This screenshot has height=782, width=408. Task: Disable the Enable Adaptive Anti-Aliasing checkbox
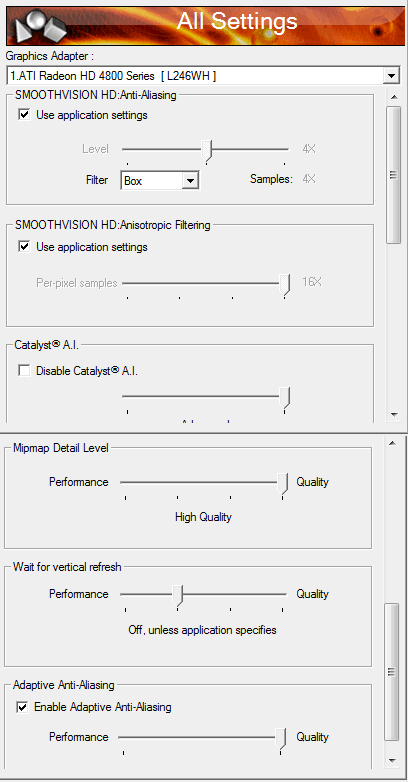pyautogui.click(x=22, y=707)
